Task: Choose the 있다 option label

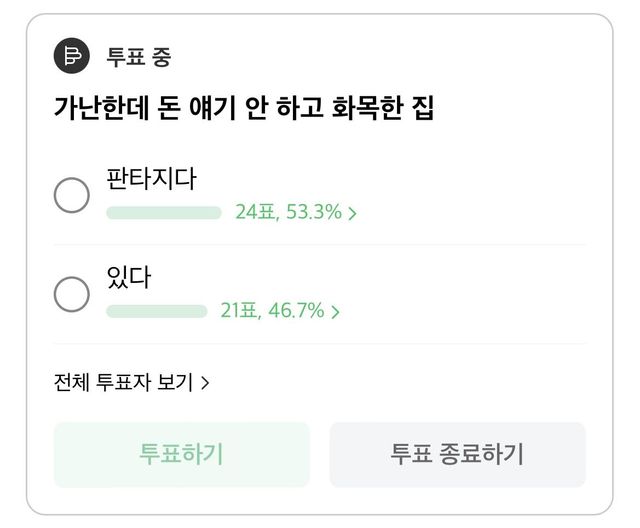Action: [128, 278]
